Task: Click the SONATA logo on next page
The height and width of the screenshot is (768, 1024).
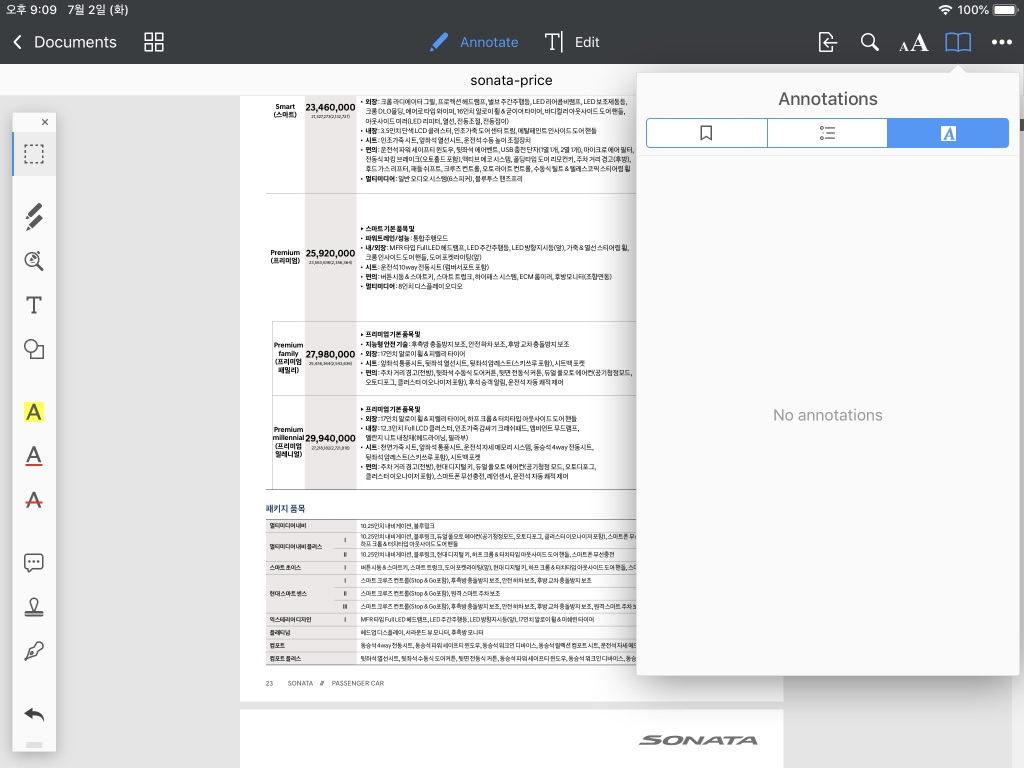Action: pyautogui.click(x=698, y=740)
